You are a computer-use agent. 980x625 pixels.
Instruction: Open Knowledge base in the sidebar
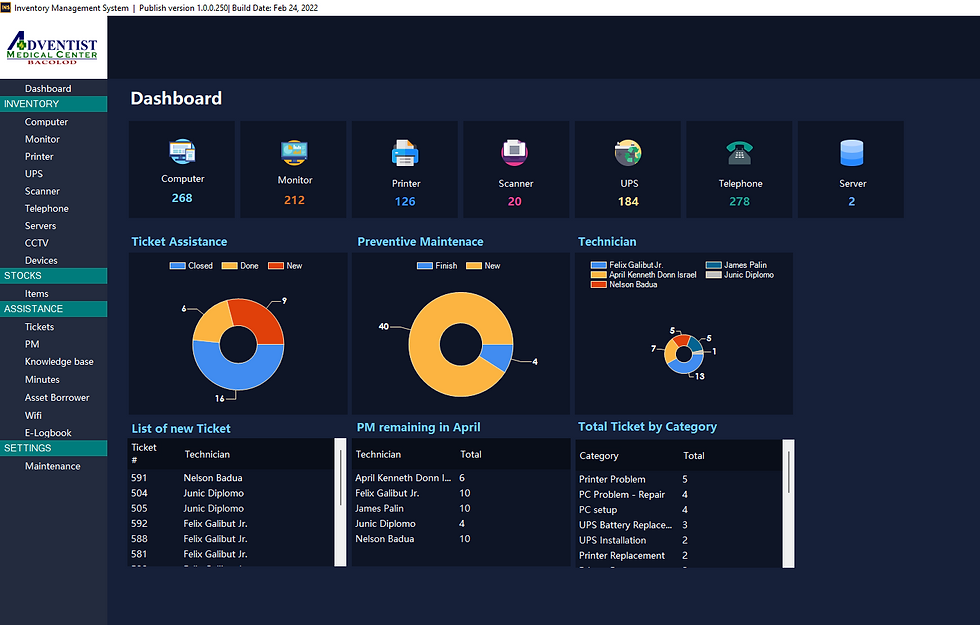pyautogui.click(x=59, y=362)
